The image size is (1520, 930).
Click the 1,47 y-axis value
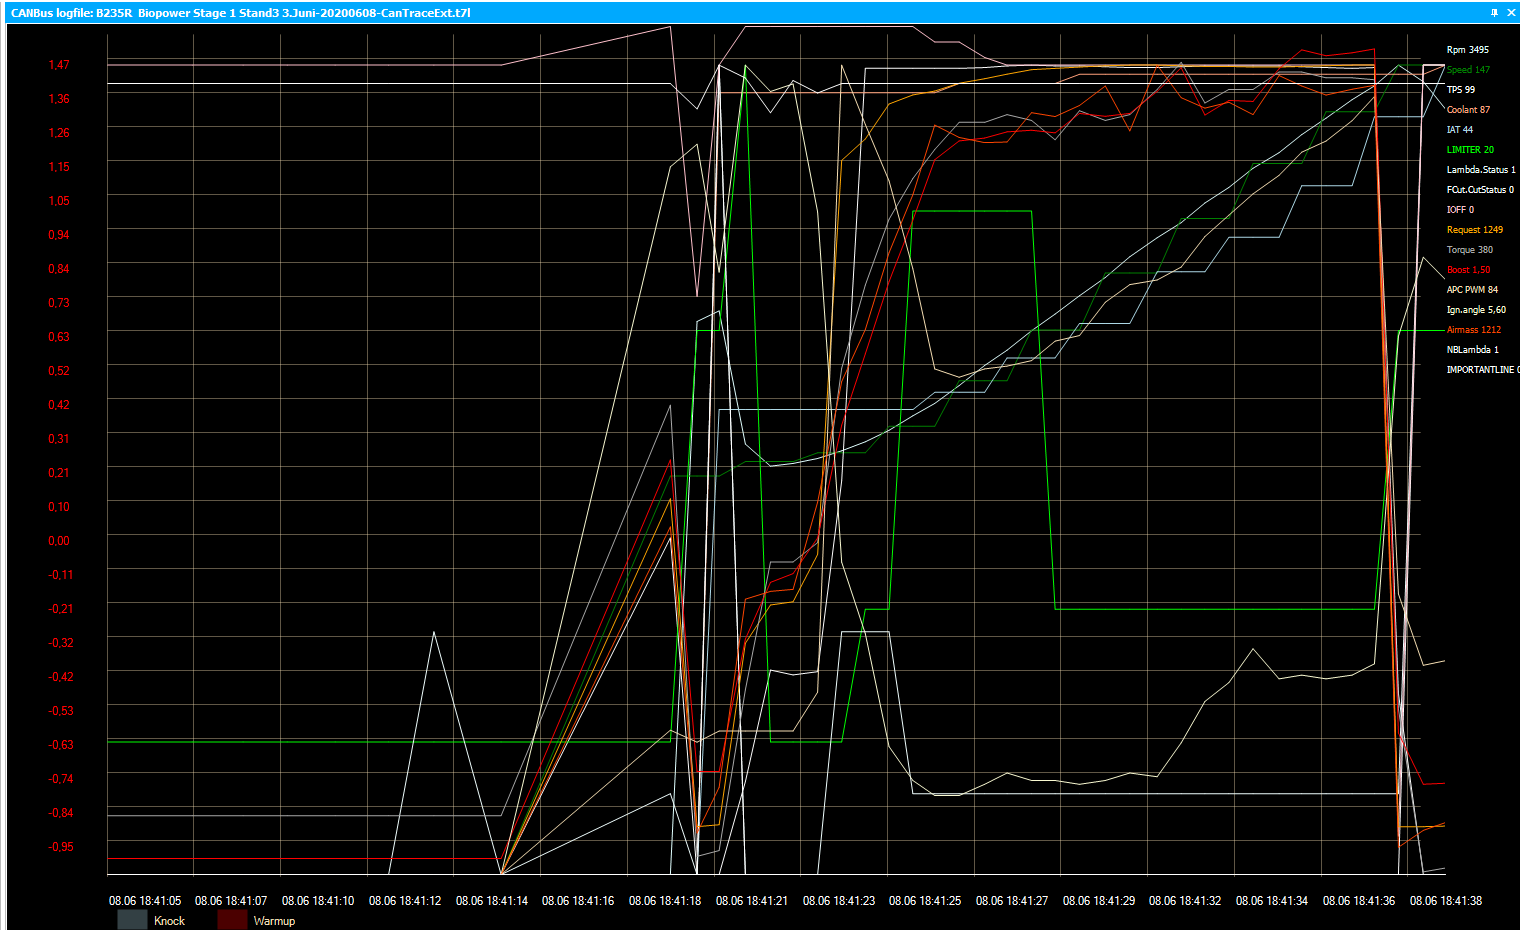point(59,65)
